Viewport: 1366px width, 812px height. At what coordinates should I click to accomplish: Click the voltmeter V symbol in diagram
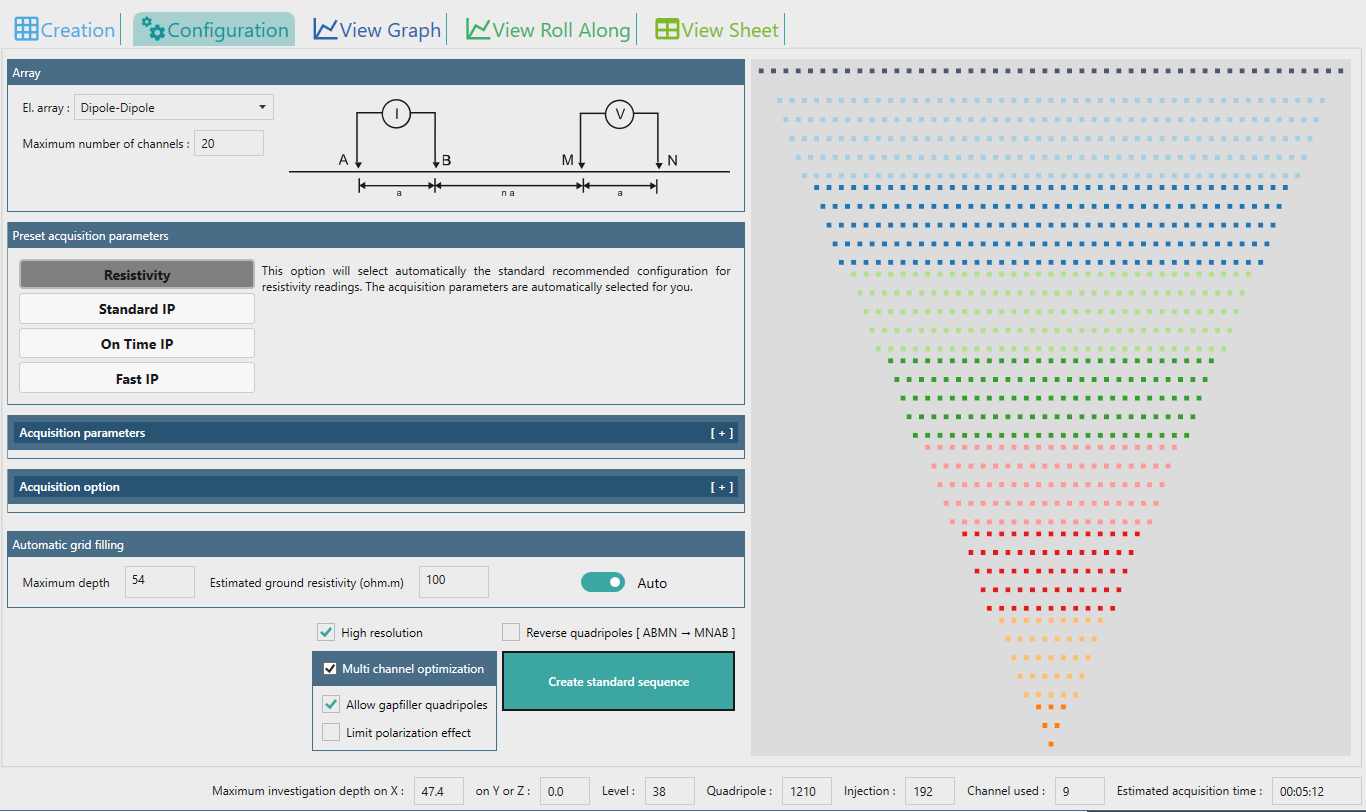coord(620,115)
